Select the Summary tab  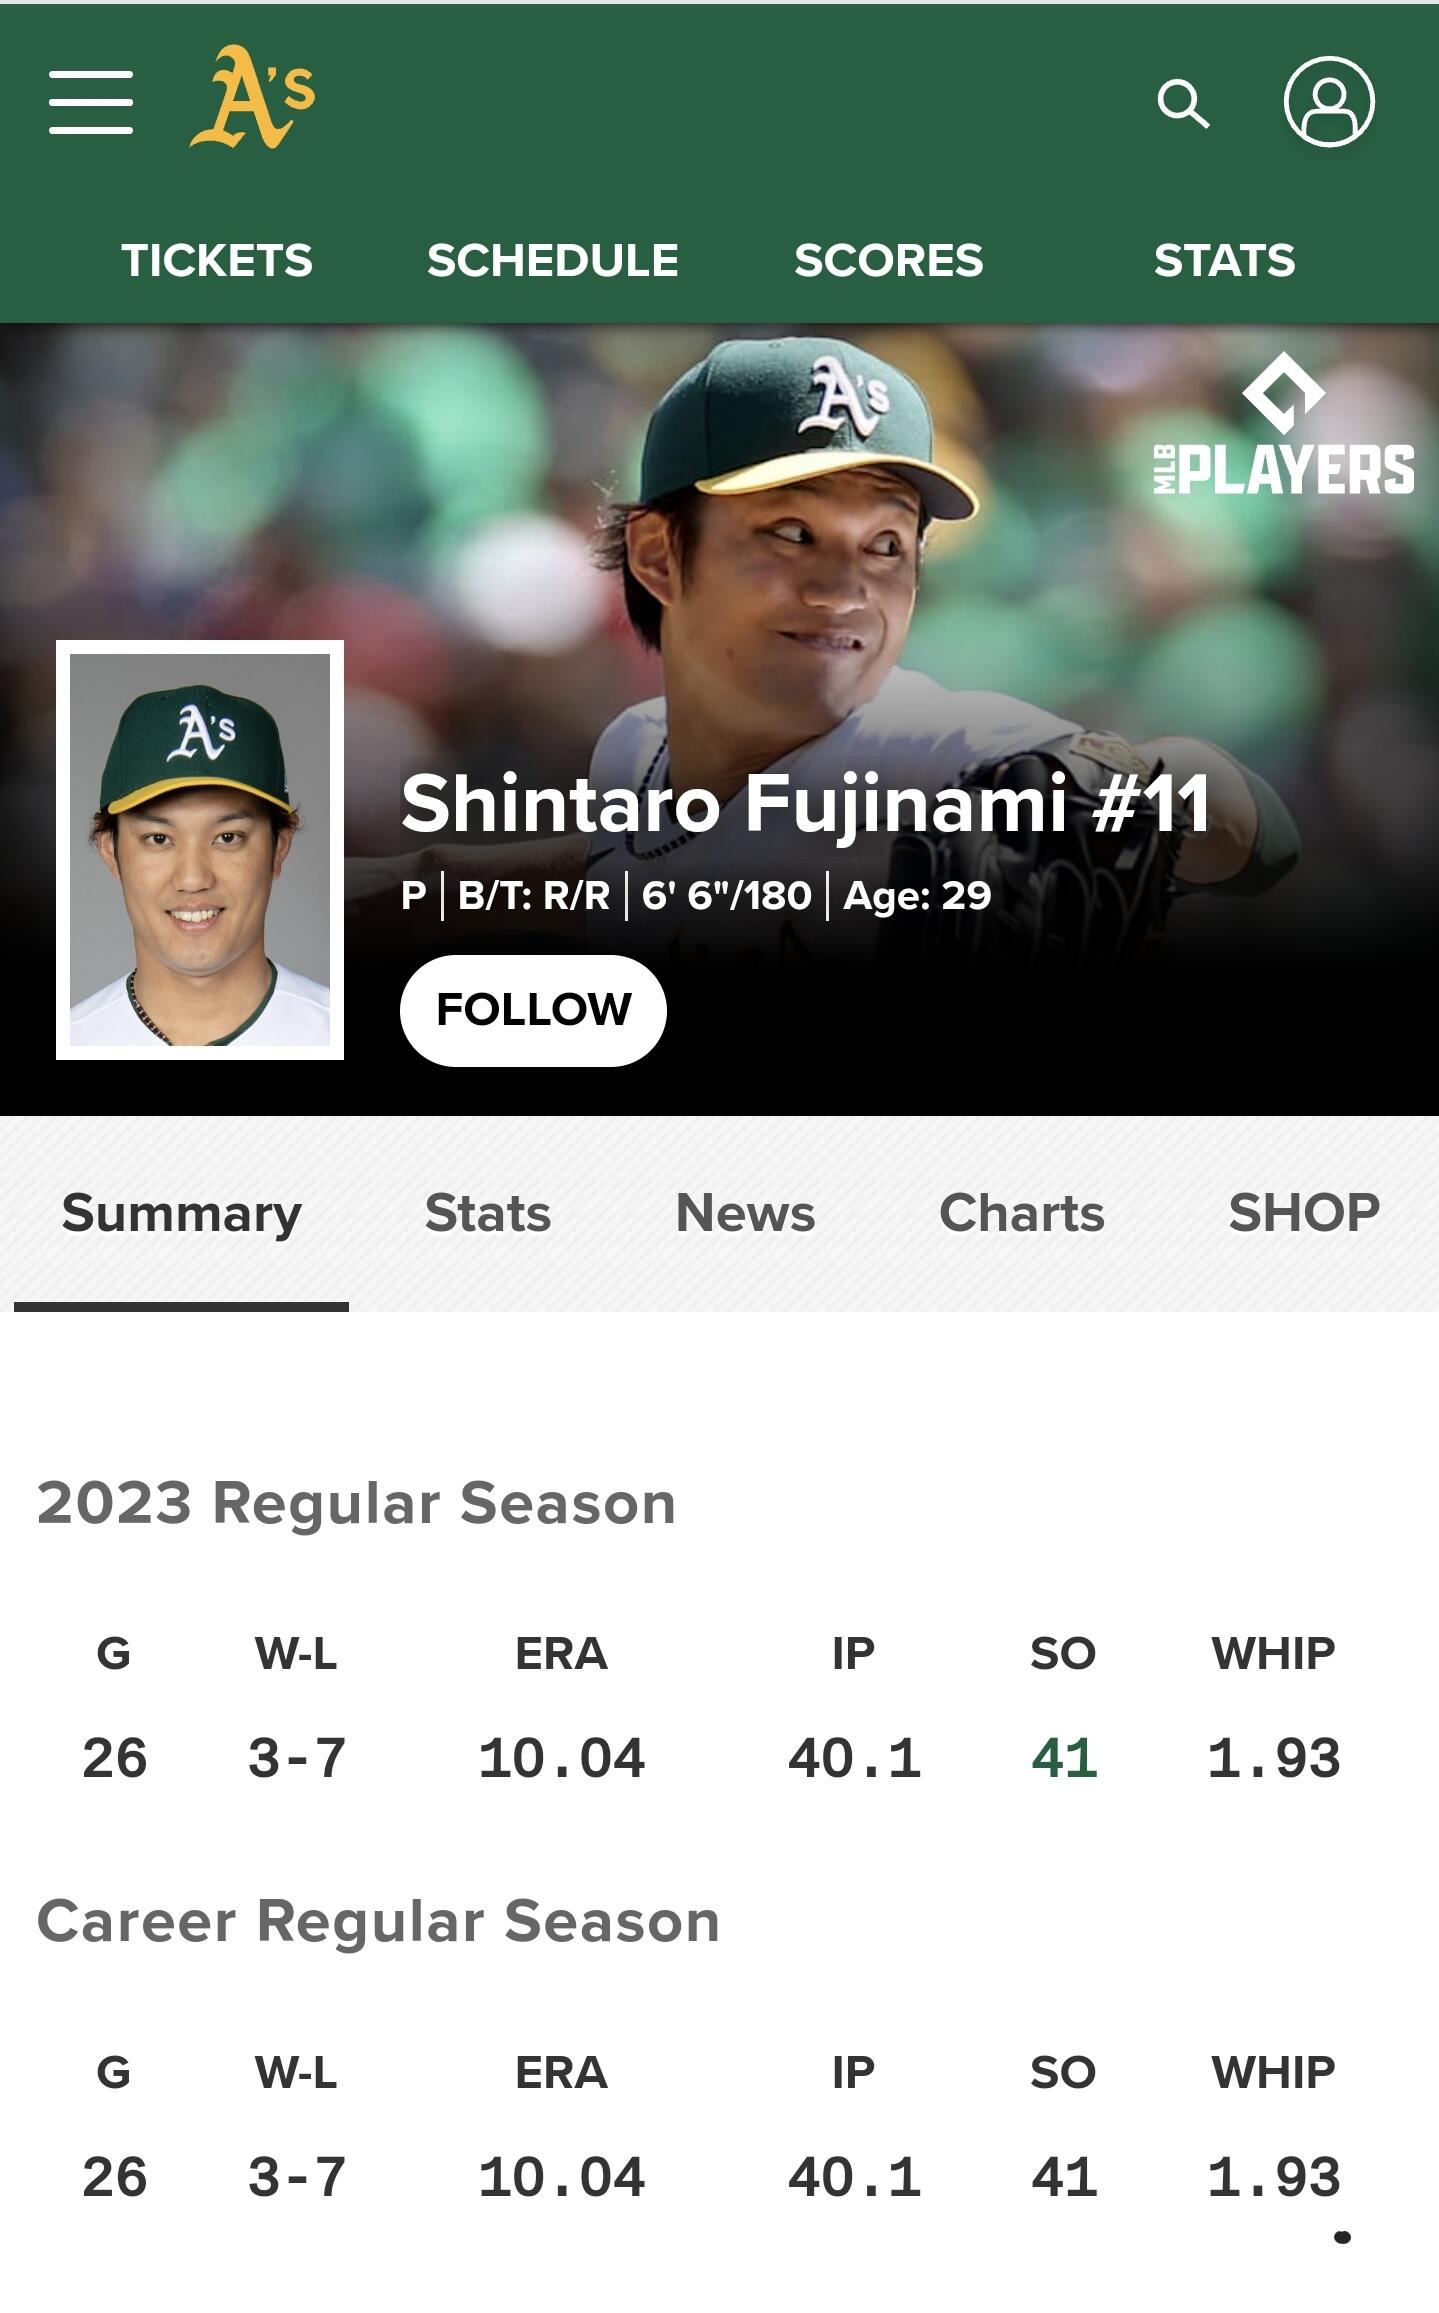182,1214
